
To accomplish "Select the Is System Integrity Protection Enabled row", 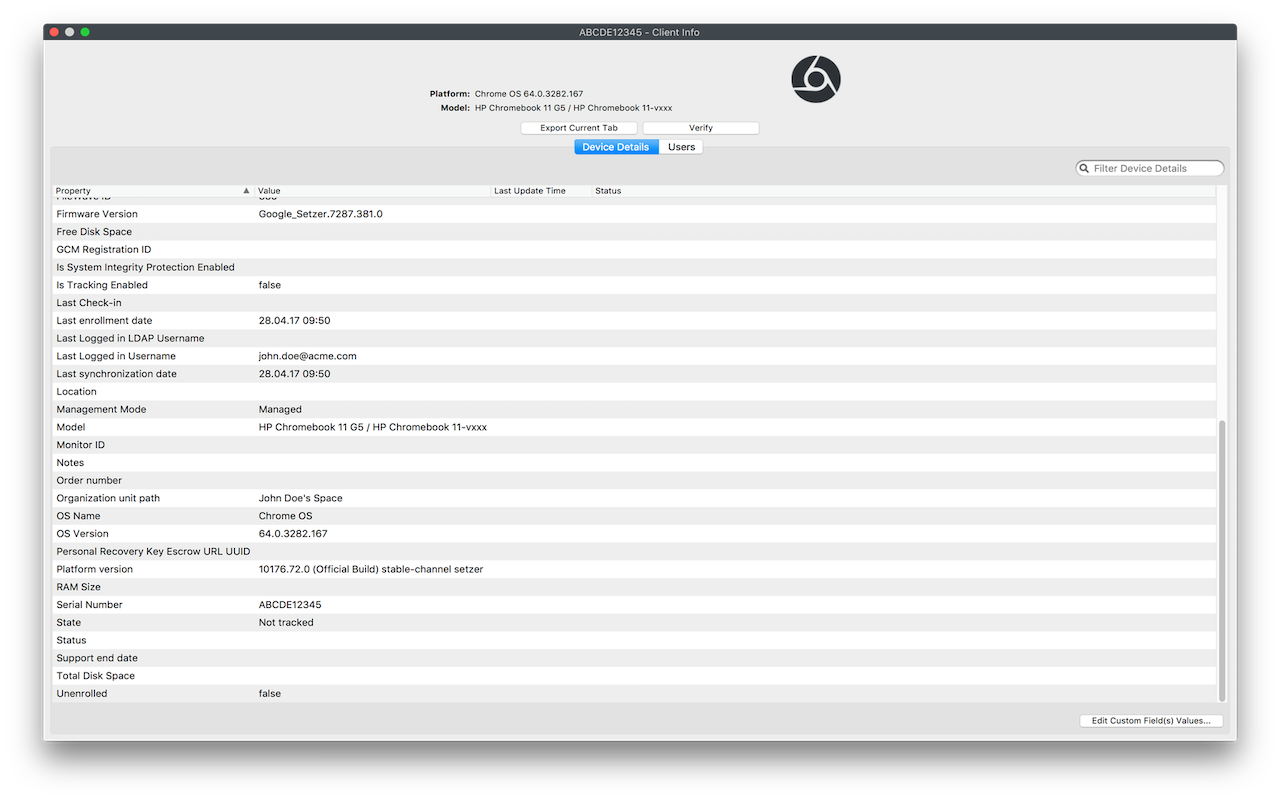I will point(634,267).
